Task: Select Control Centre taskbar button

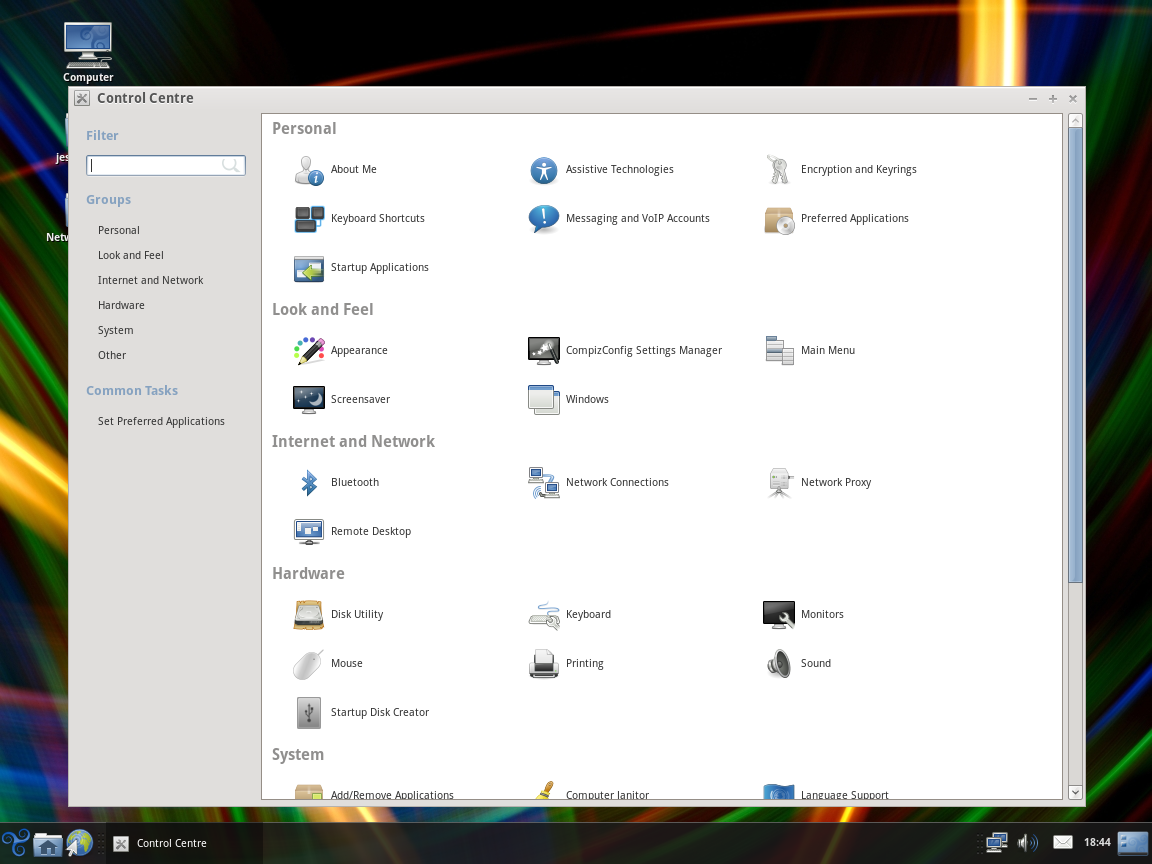Action: click(x=184, y=843)
